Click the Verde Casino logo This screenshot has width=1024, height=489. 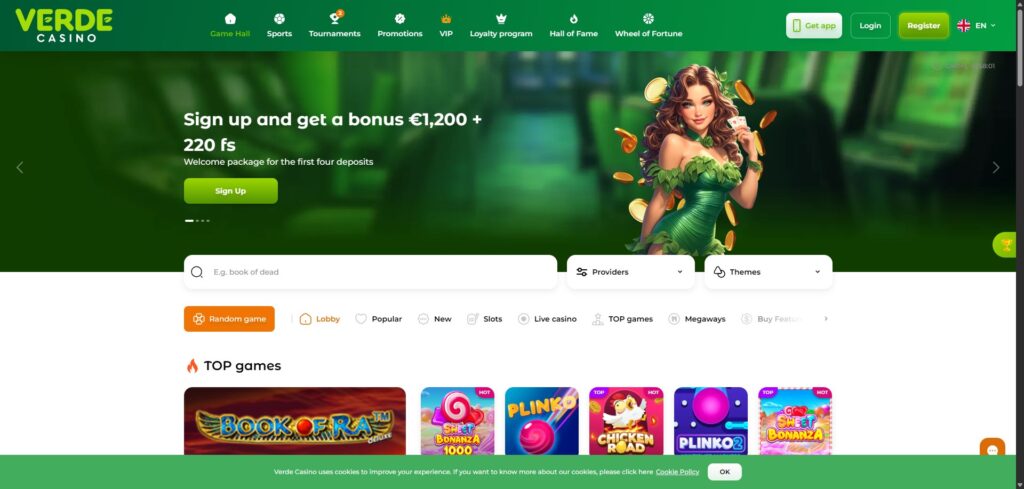click(64, 25)
